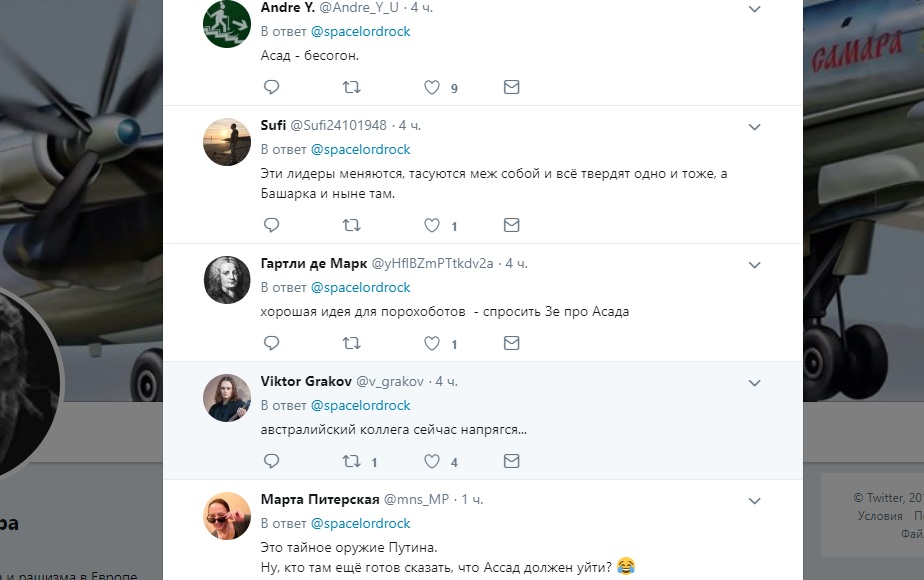Screen dimensions: 924x580
Task: Retweet Viktor Grakov's tweet
Action: point(351,461)
